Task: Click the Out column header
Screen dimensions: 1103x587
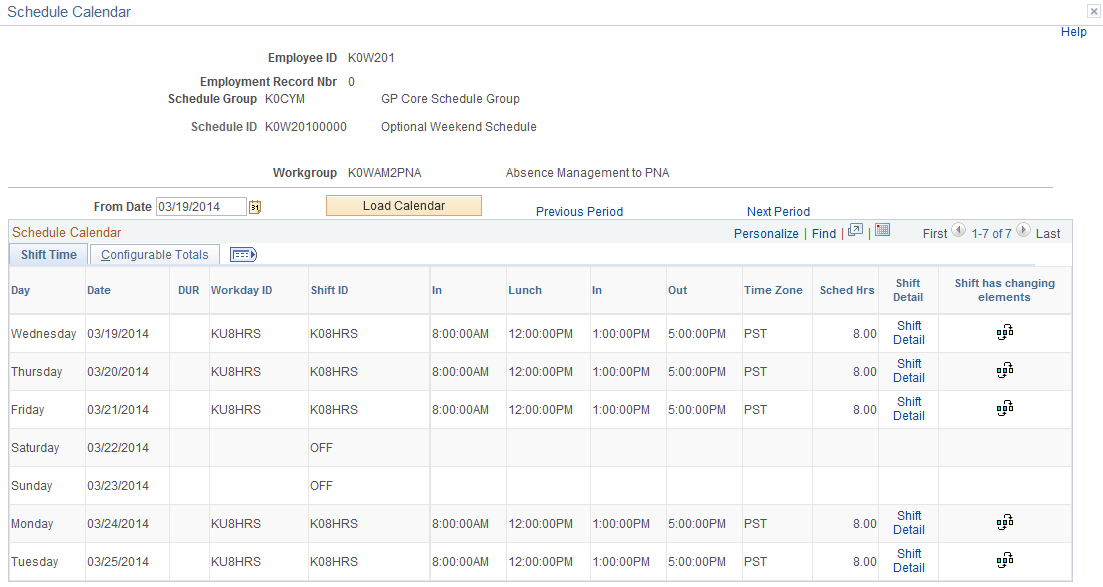Action: click(x=677, y=290)
